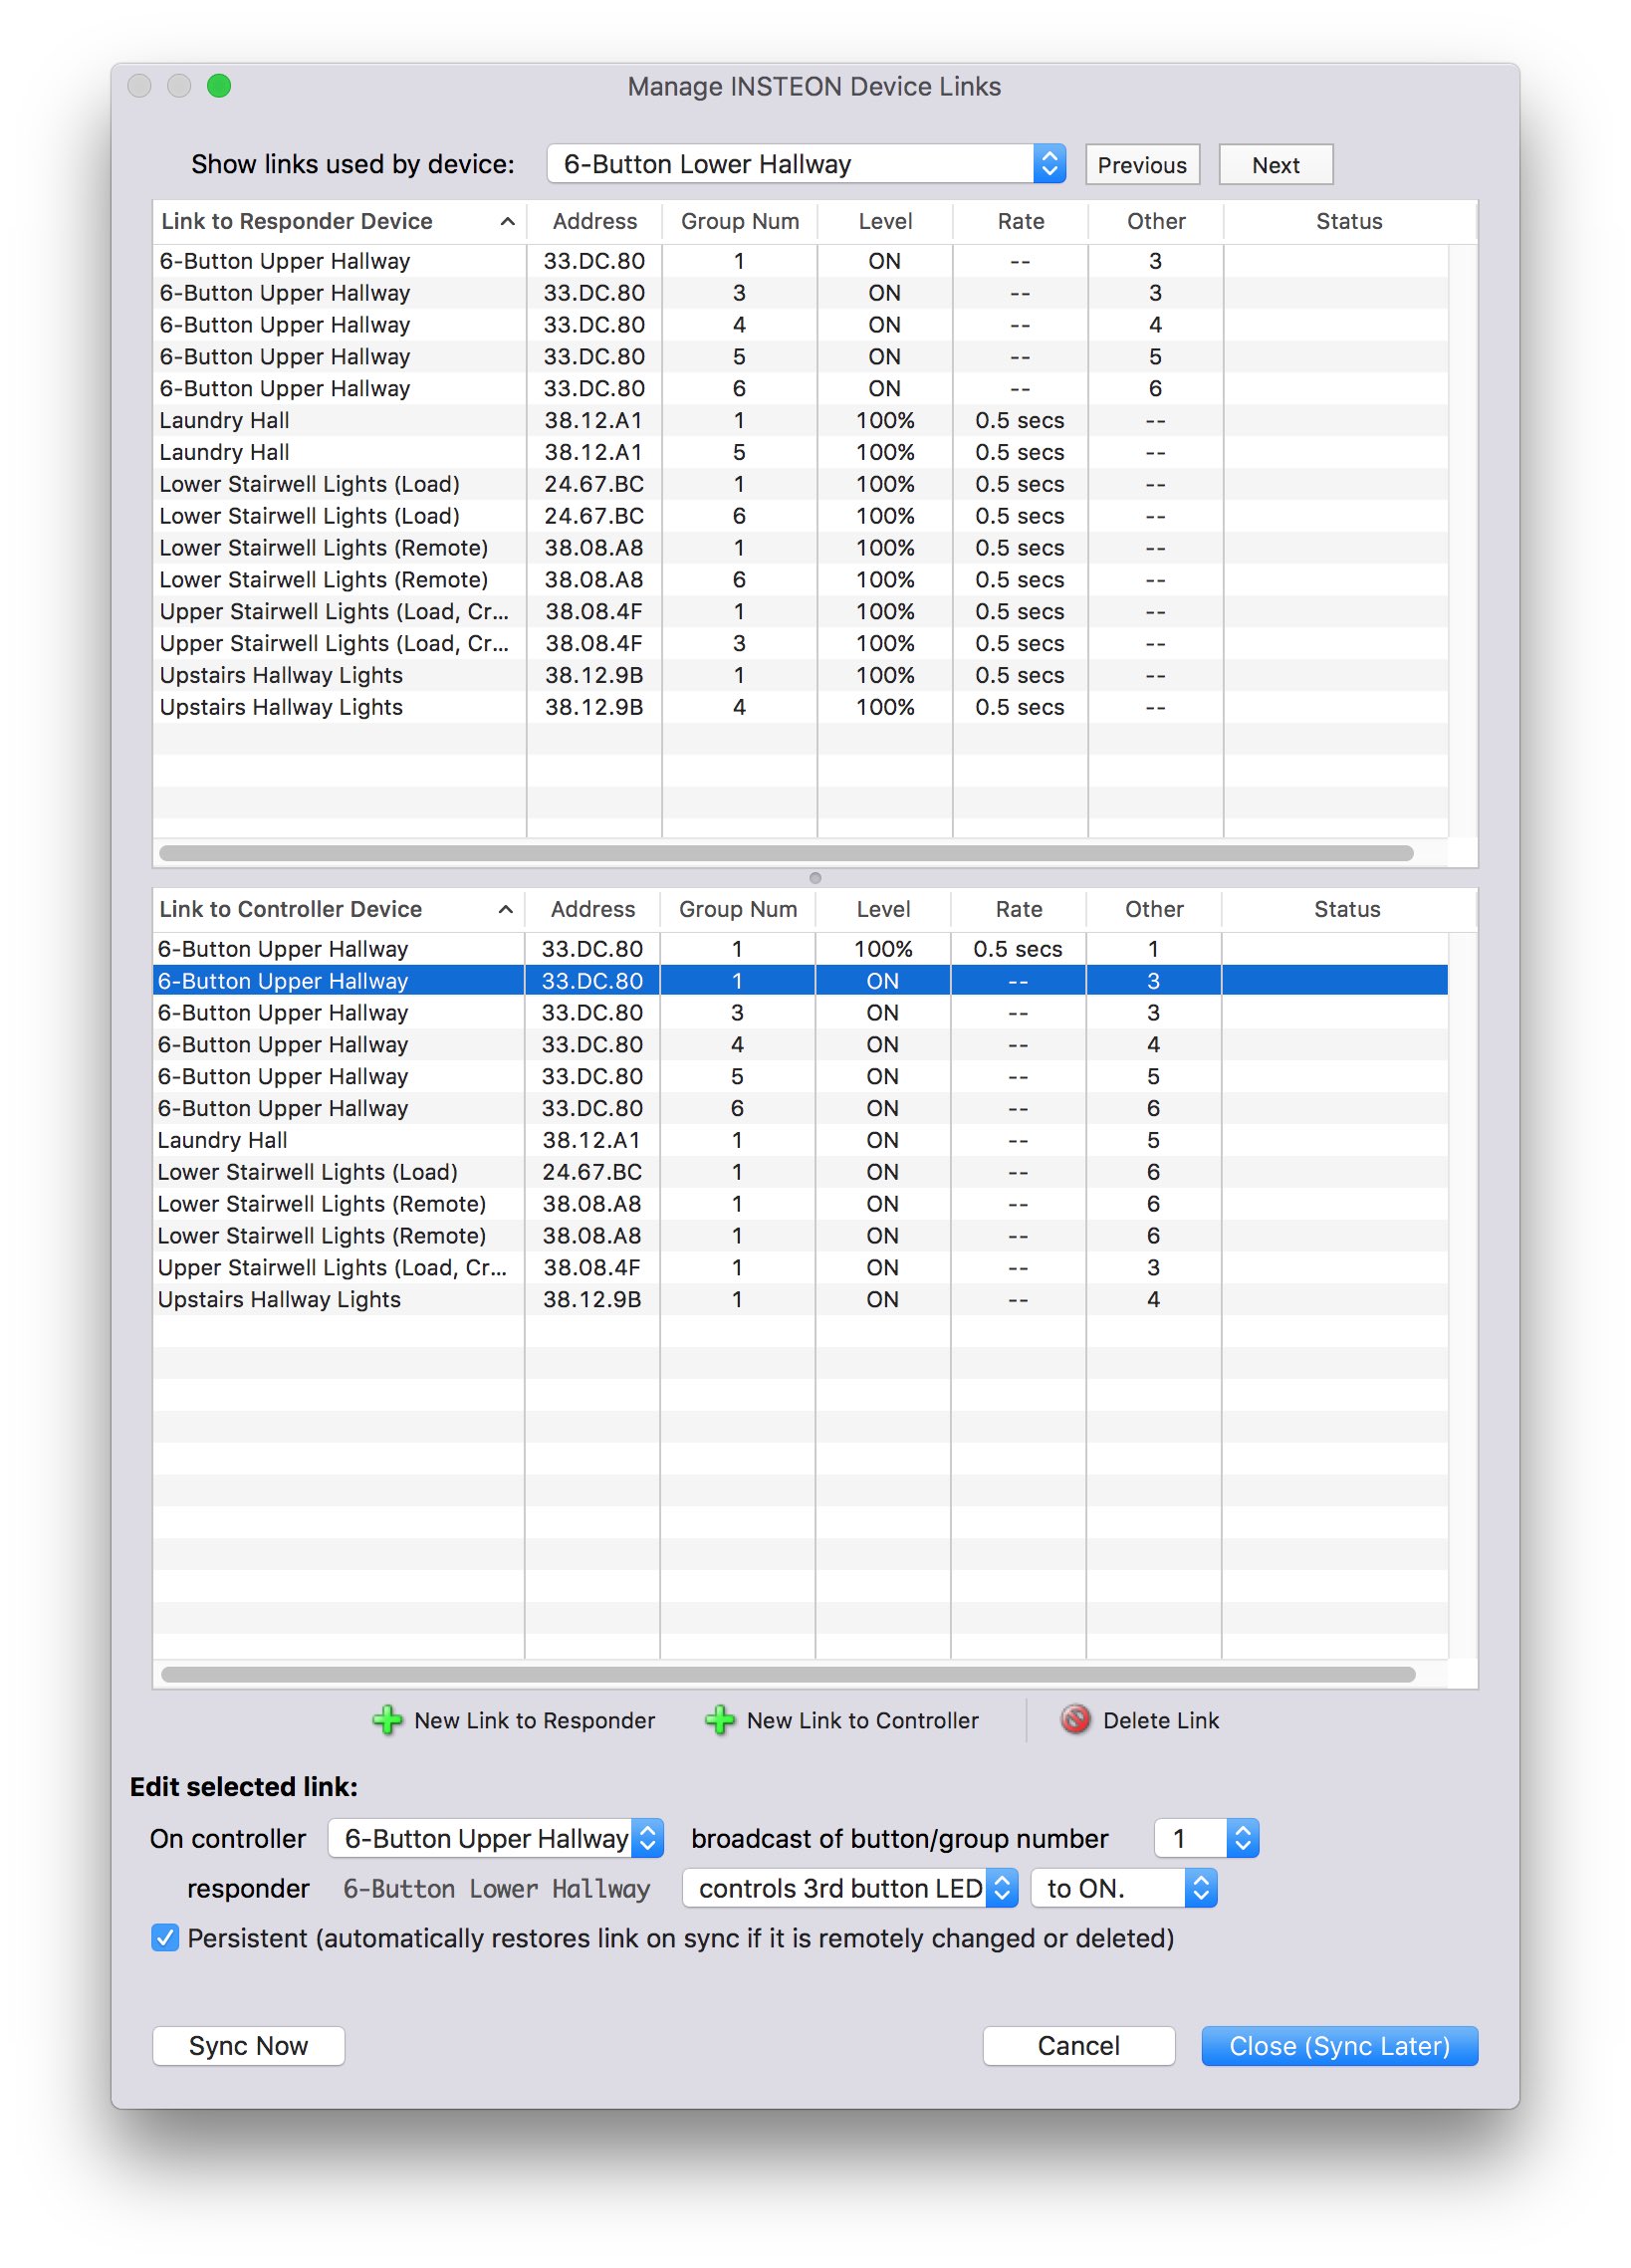Image resolution: width=1631 pixels, height=2268 pixels.
Task: Click the responder table Rate column header
Action: [x=1021, y=221]
